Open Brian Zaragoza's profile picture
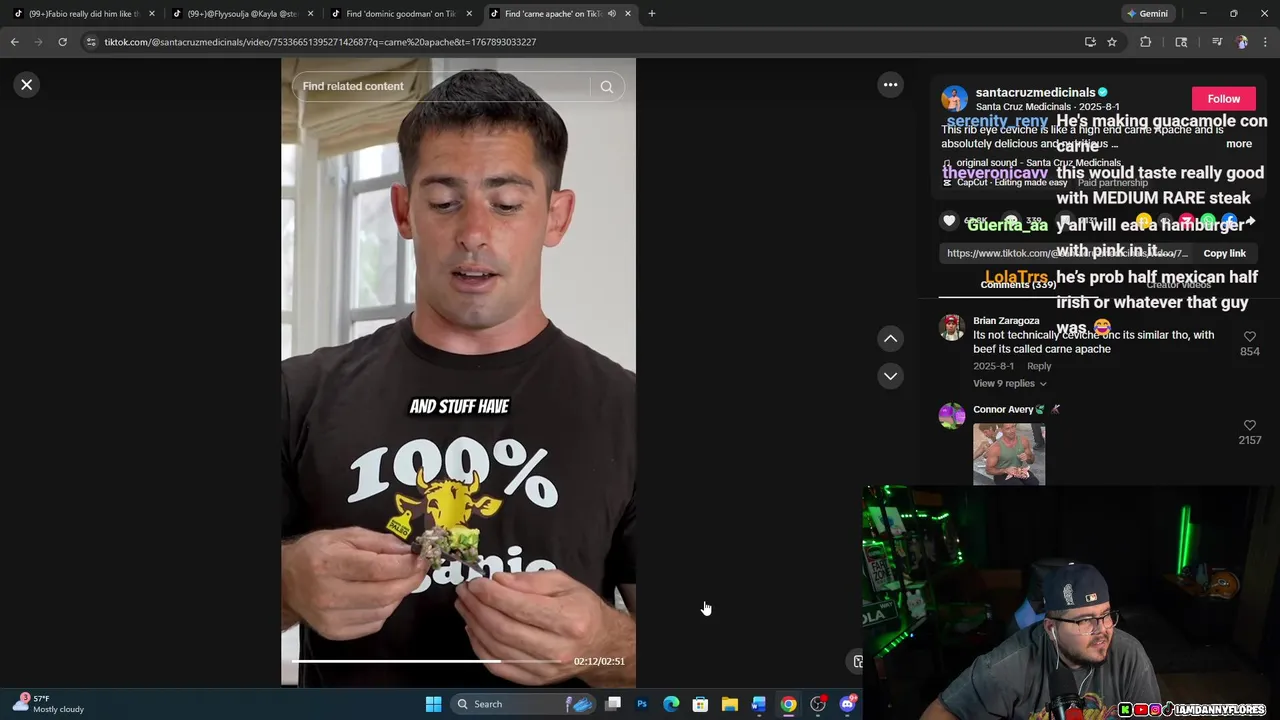 coord(952,327)
